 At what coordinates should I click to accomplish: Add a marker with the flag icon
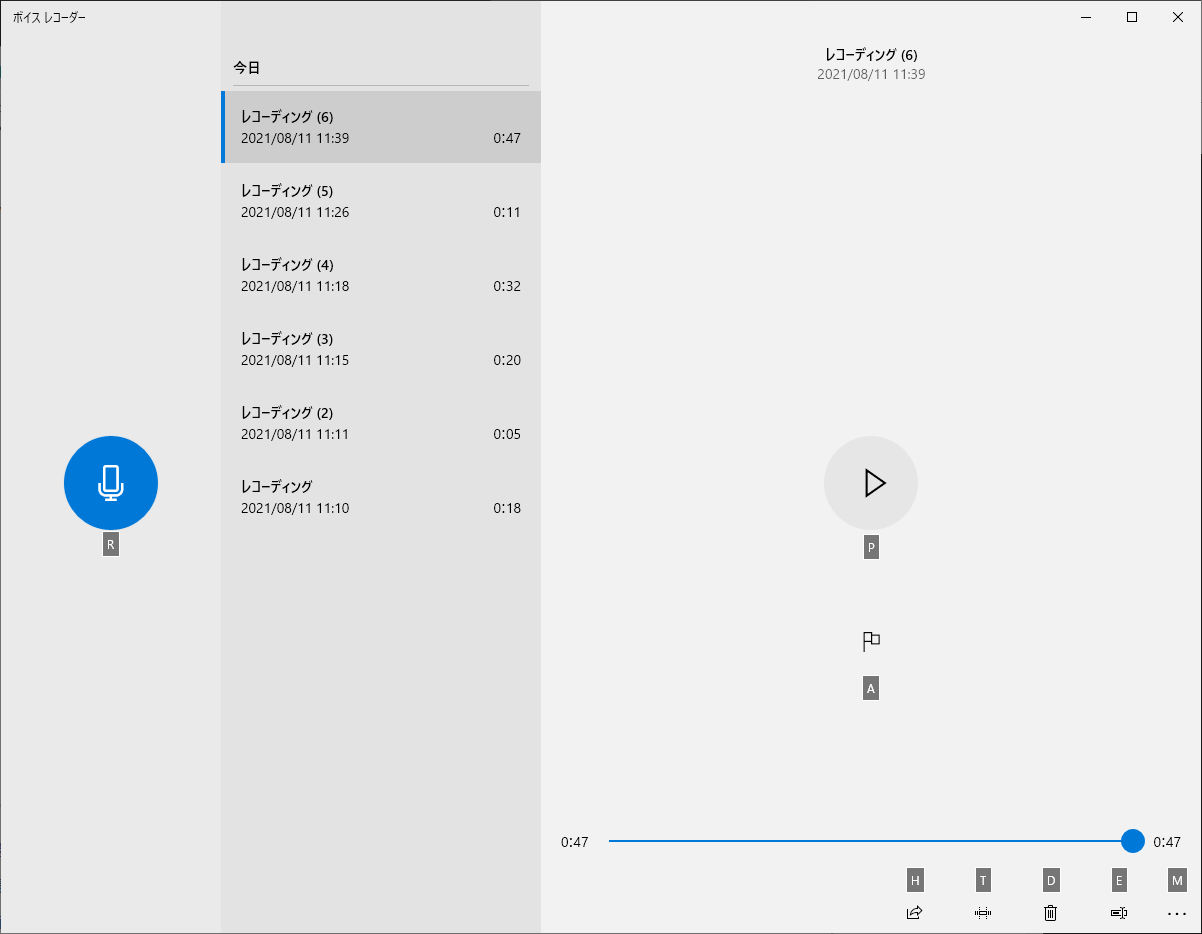point(871,641)
